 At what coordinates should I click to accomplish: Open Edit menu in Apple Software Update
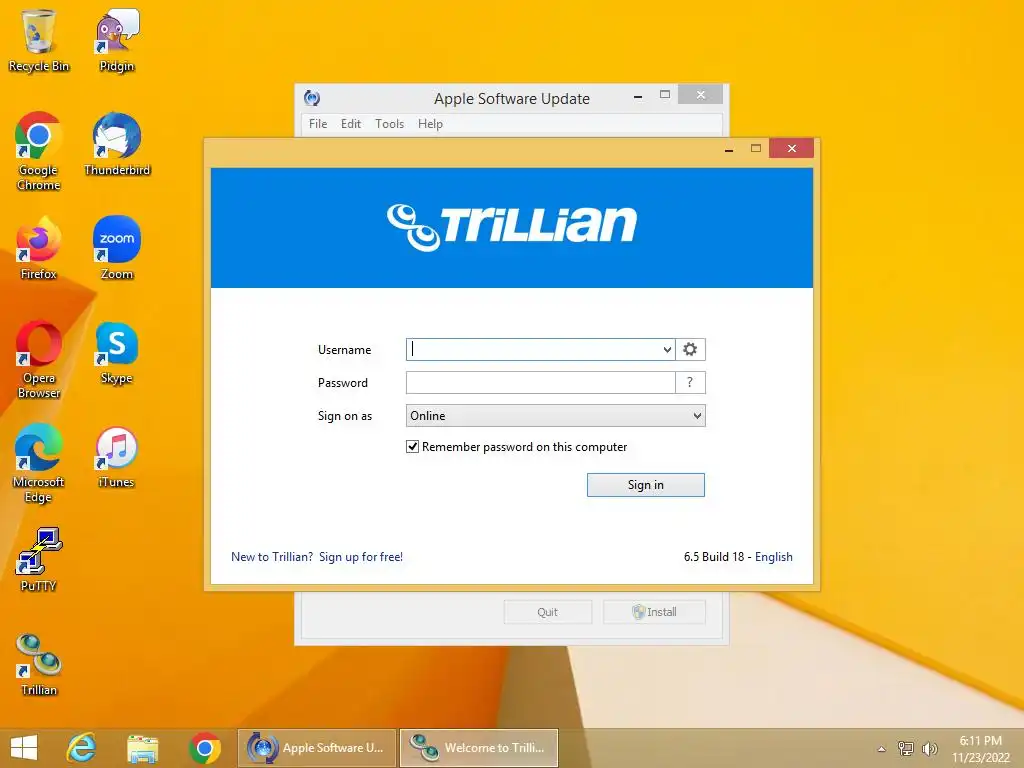[351, 123]
